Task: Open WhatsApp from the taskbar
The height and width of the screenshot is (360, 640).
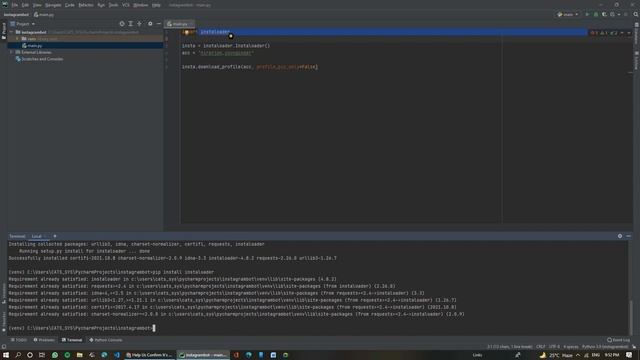Action: (x=55, y=355)
